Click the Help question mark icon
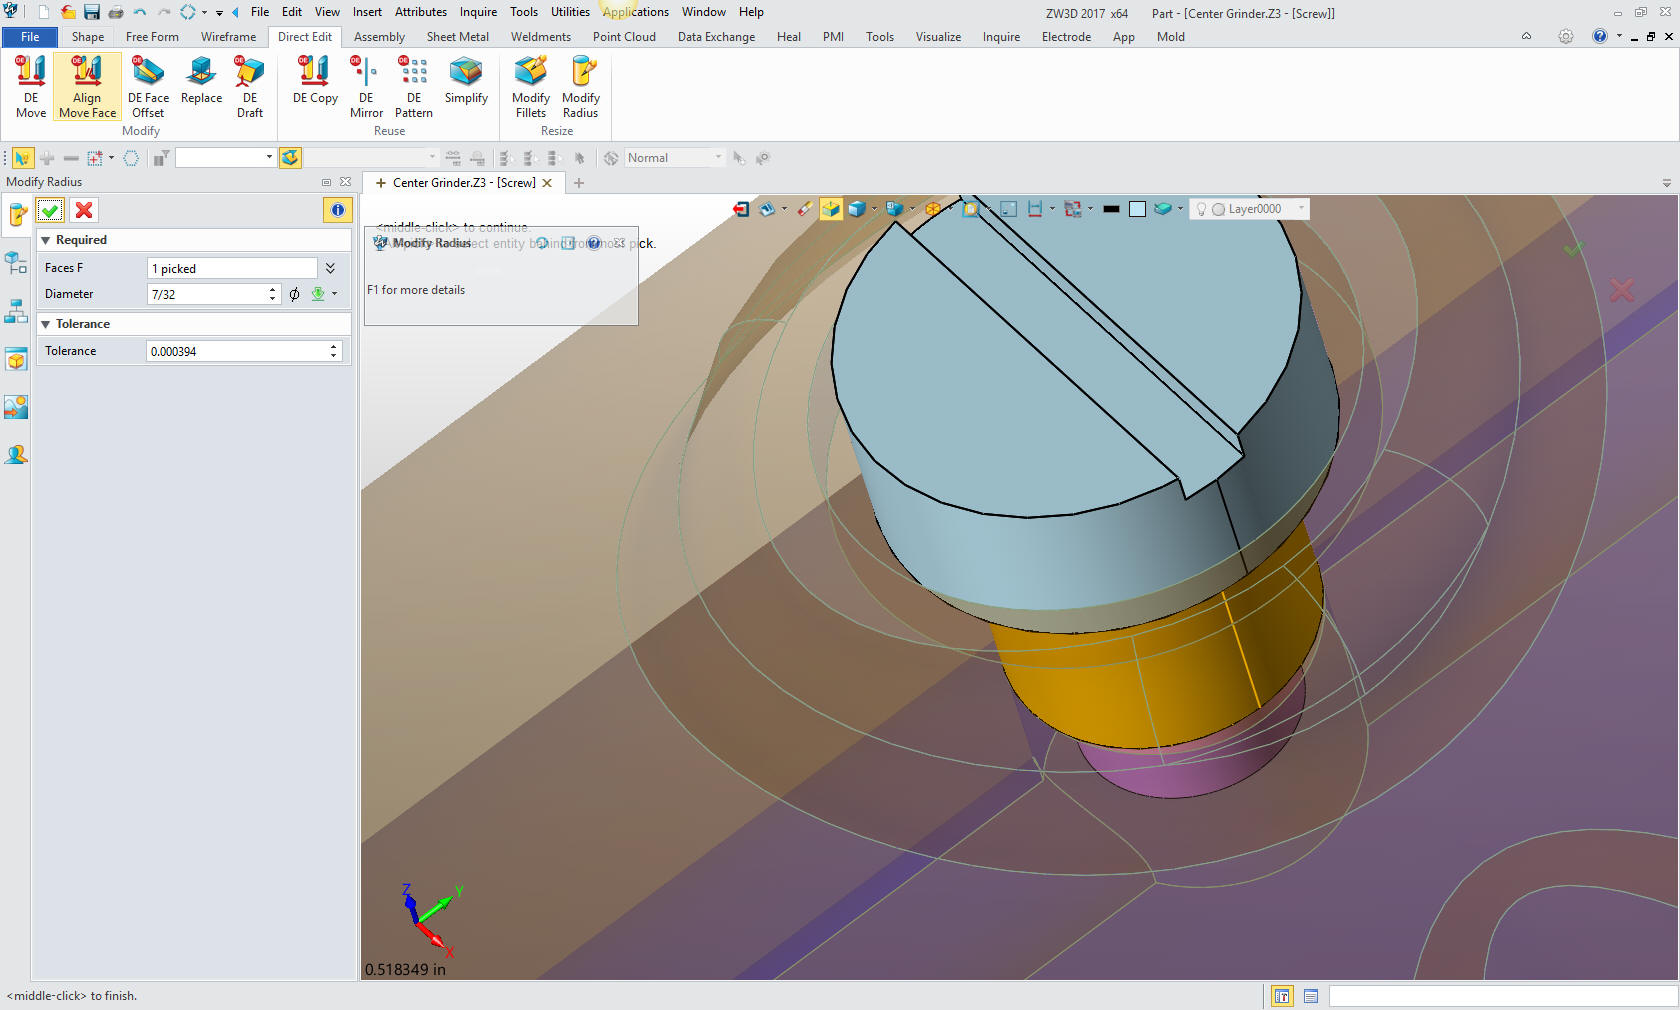Image resolution: width=1680 pixels, height=1010 pixels. pyautogui.click(x=1600, y=36)
